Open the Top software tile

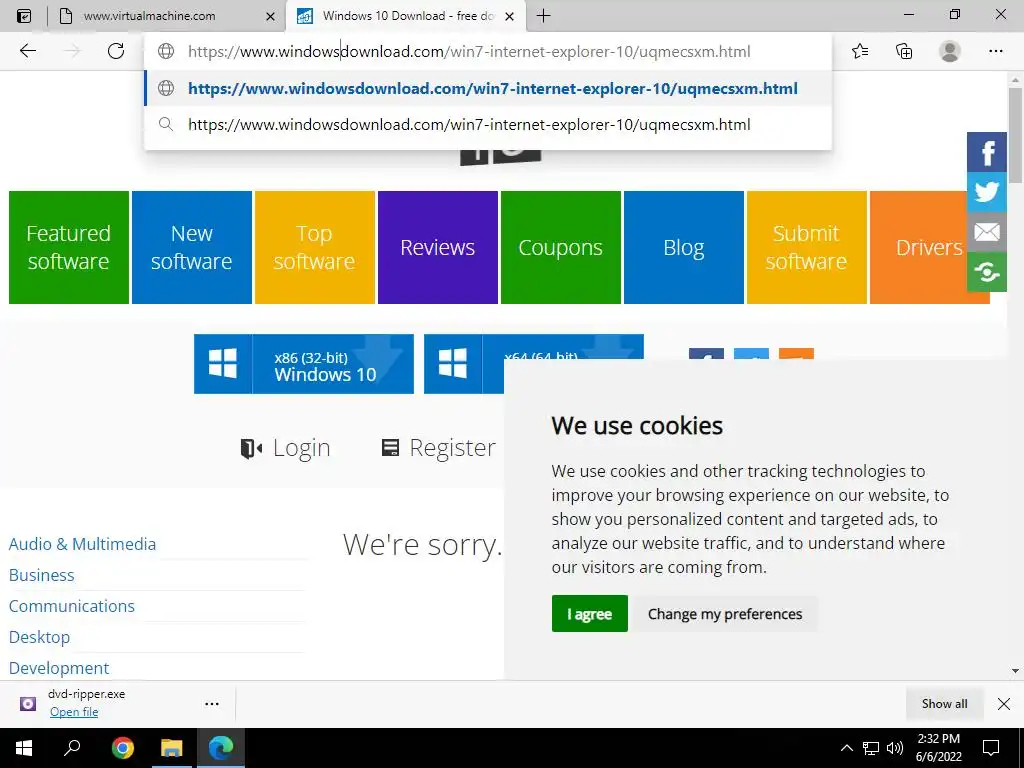click(x=314, y=248)
